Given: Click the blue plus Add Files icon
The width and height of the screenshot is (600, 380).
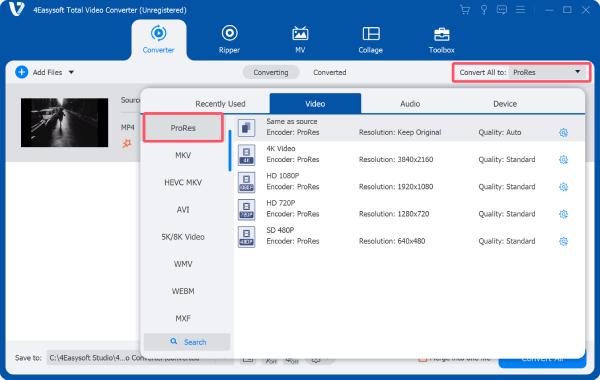Looking at the screenshot, I should 21,72.
